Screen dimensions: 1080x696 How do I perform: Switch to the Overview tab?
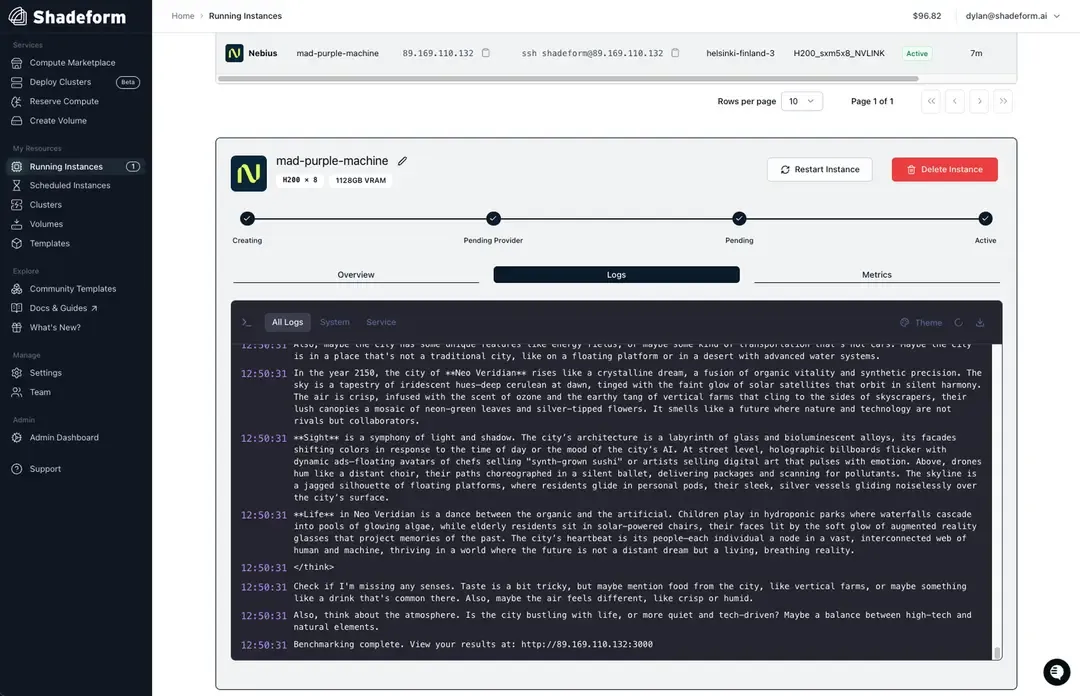pyautogui.click(x=356, y=275)
